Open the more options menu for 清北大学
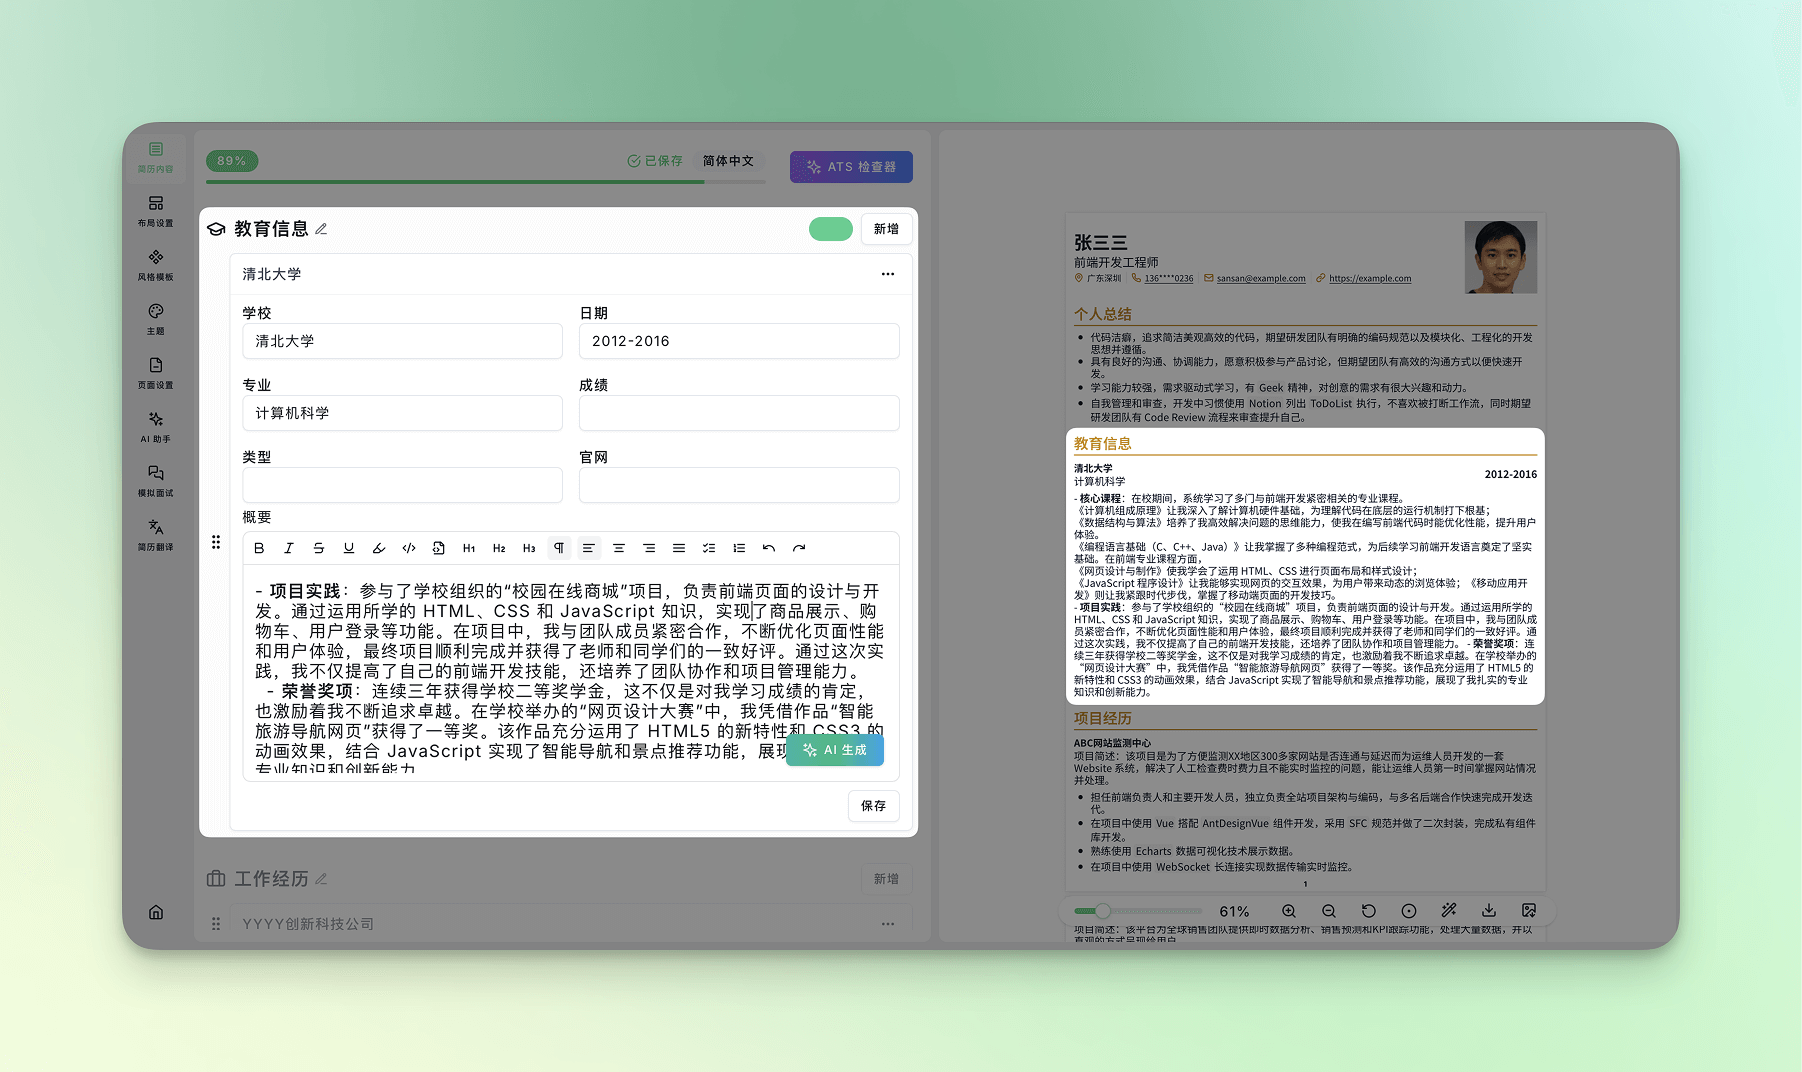This screenshot has height=1072, width=1802. click(887, 274)
